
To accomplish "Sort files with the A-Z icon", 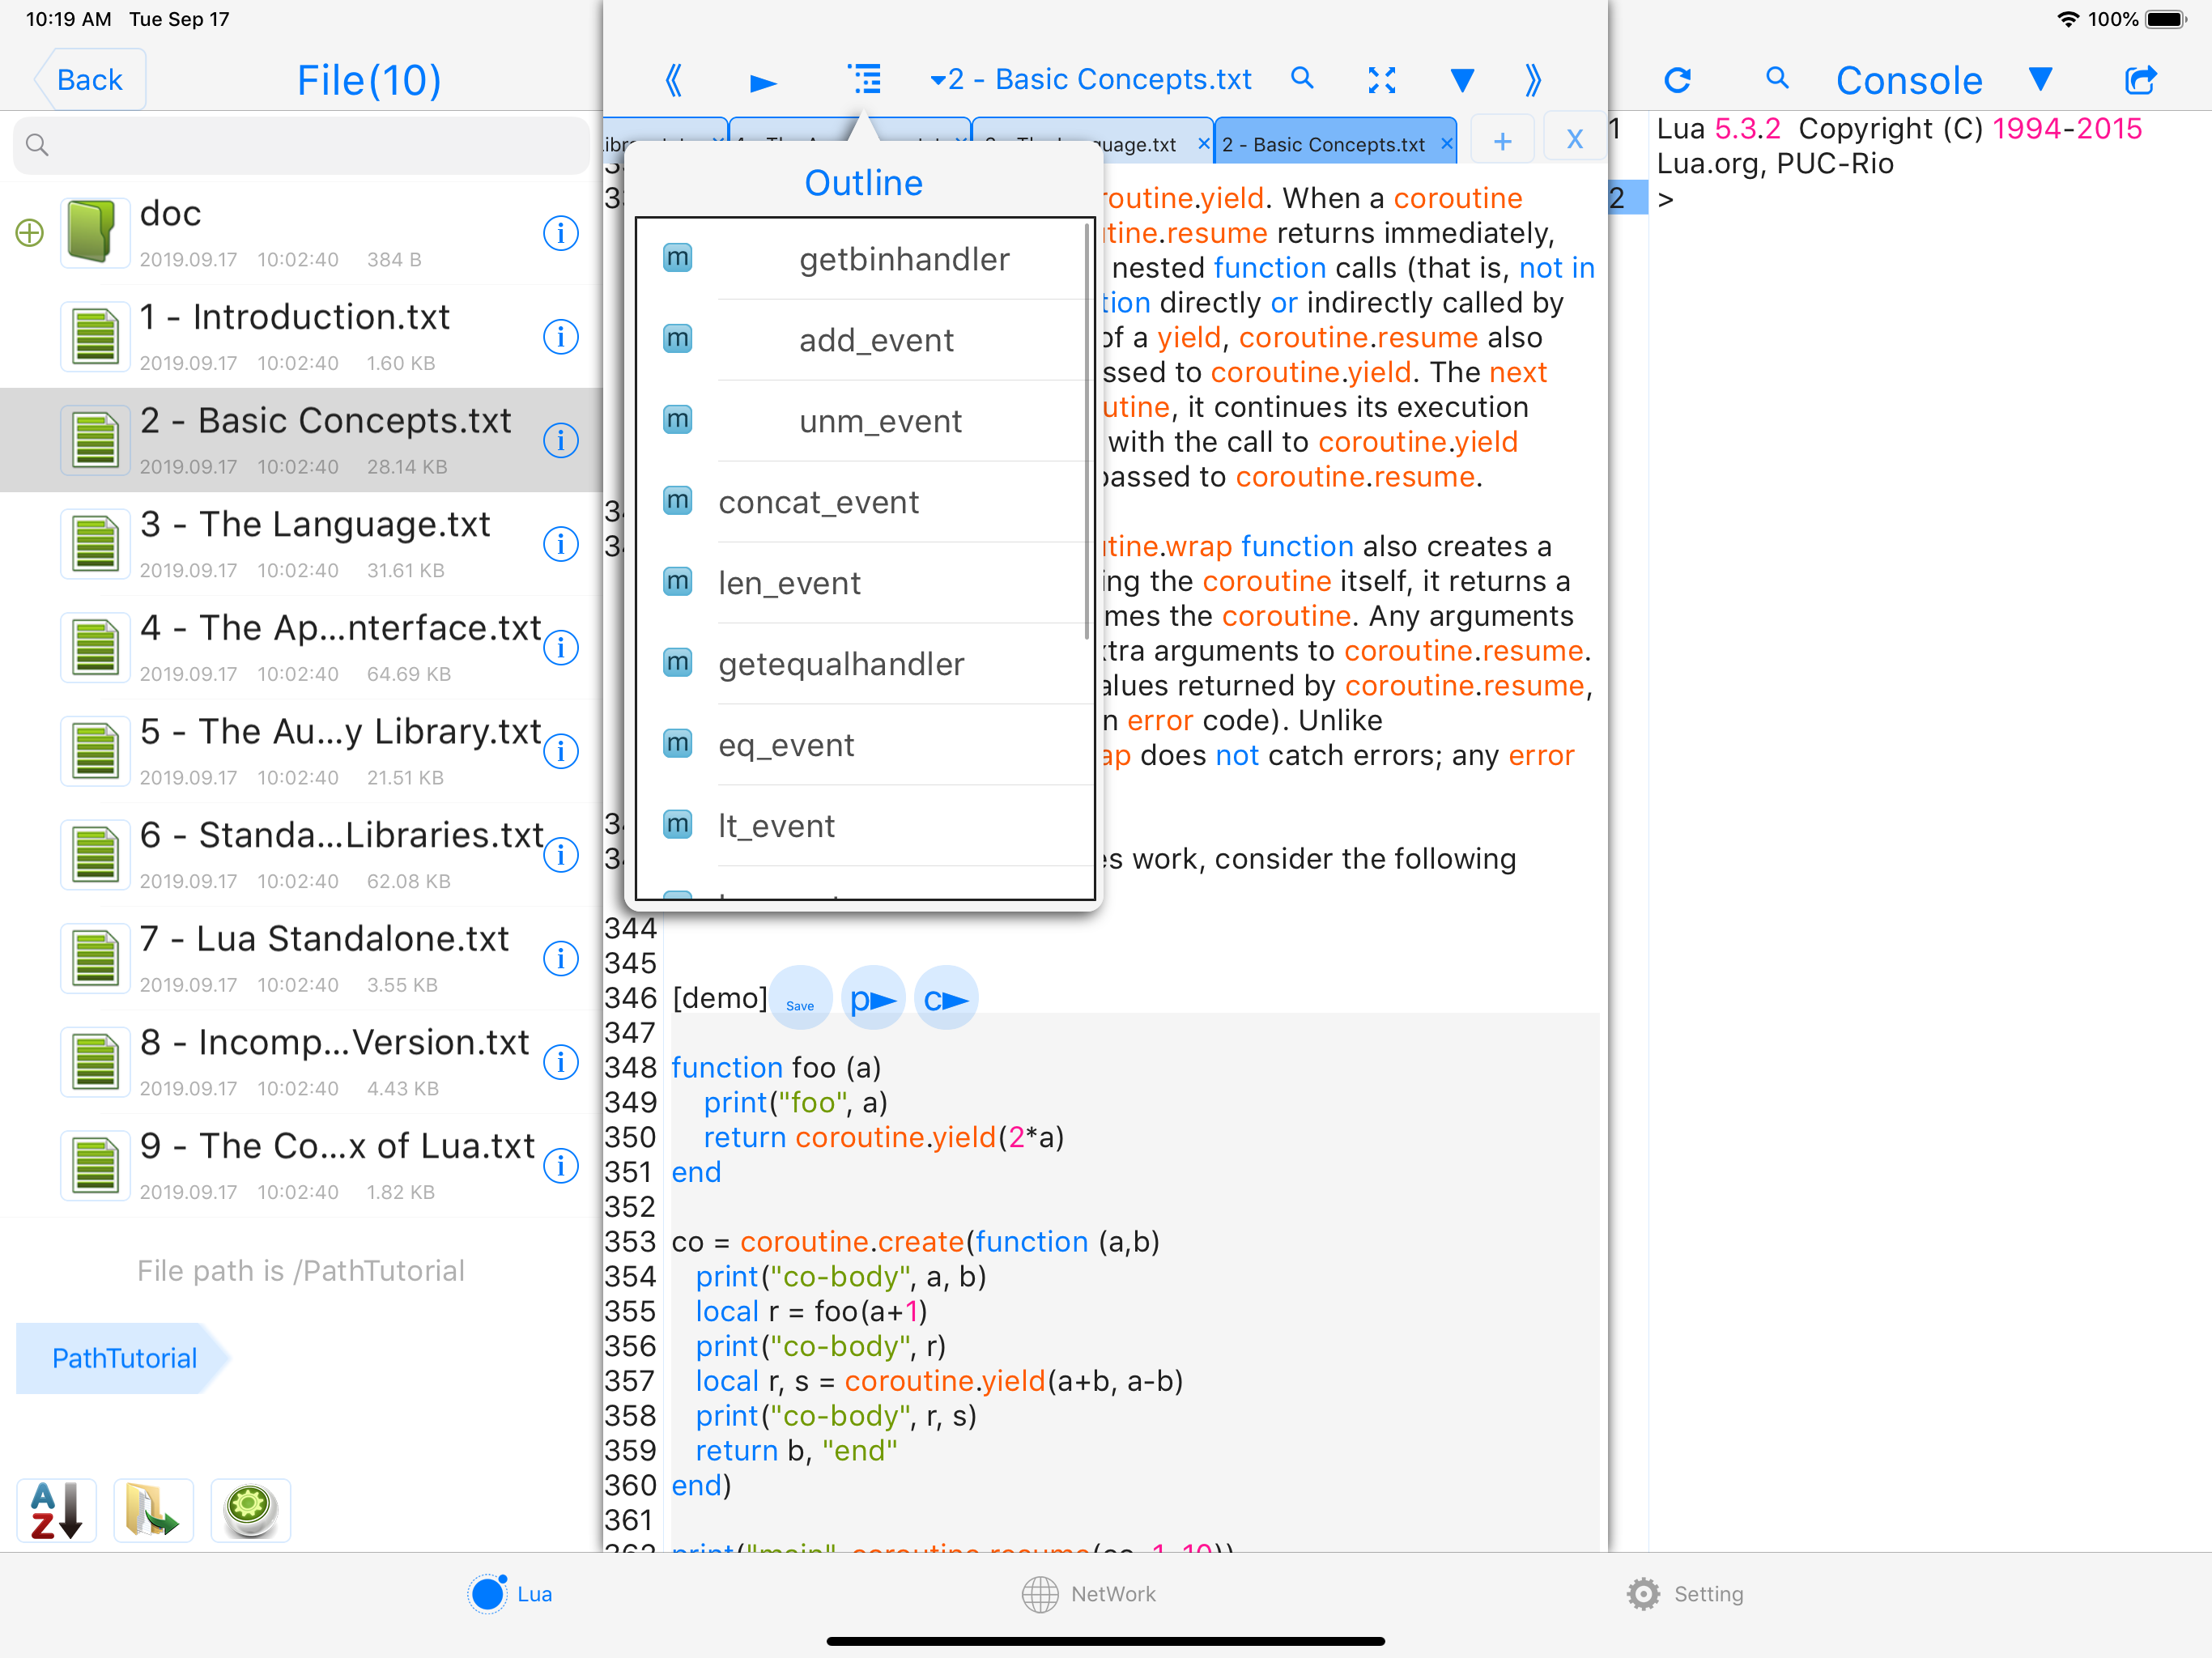I will tap(56, 1509).
